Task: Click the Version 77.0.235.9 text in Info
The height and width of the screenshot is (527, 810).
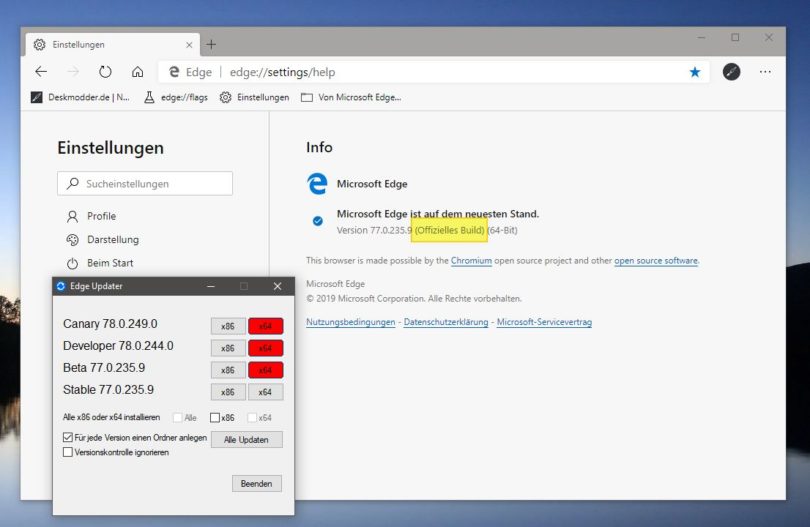Action: (374, 230)
